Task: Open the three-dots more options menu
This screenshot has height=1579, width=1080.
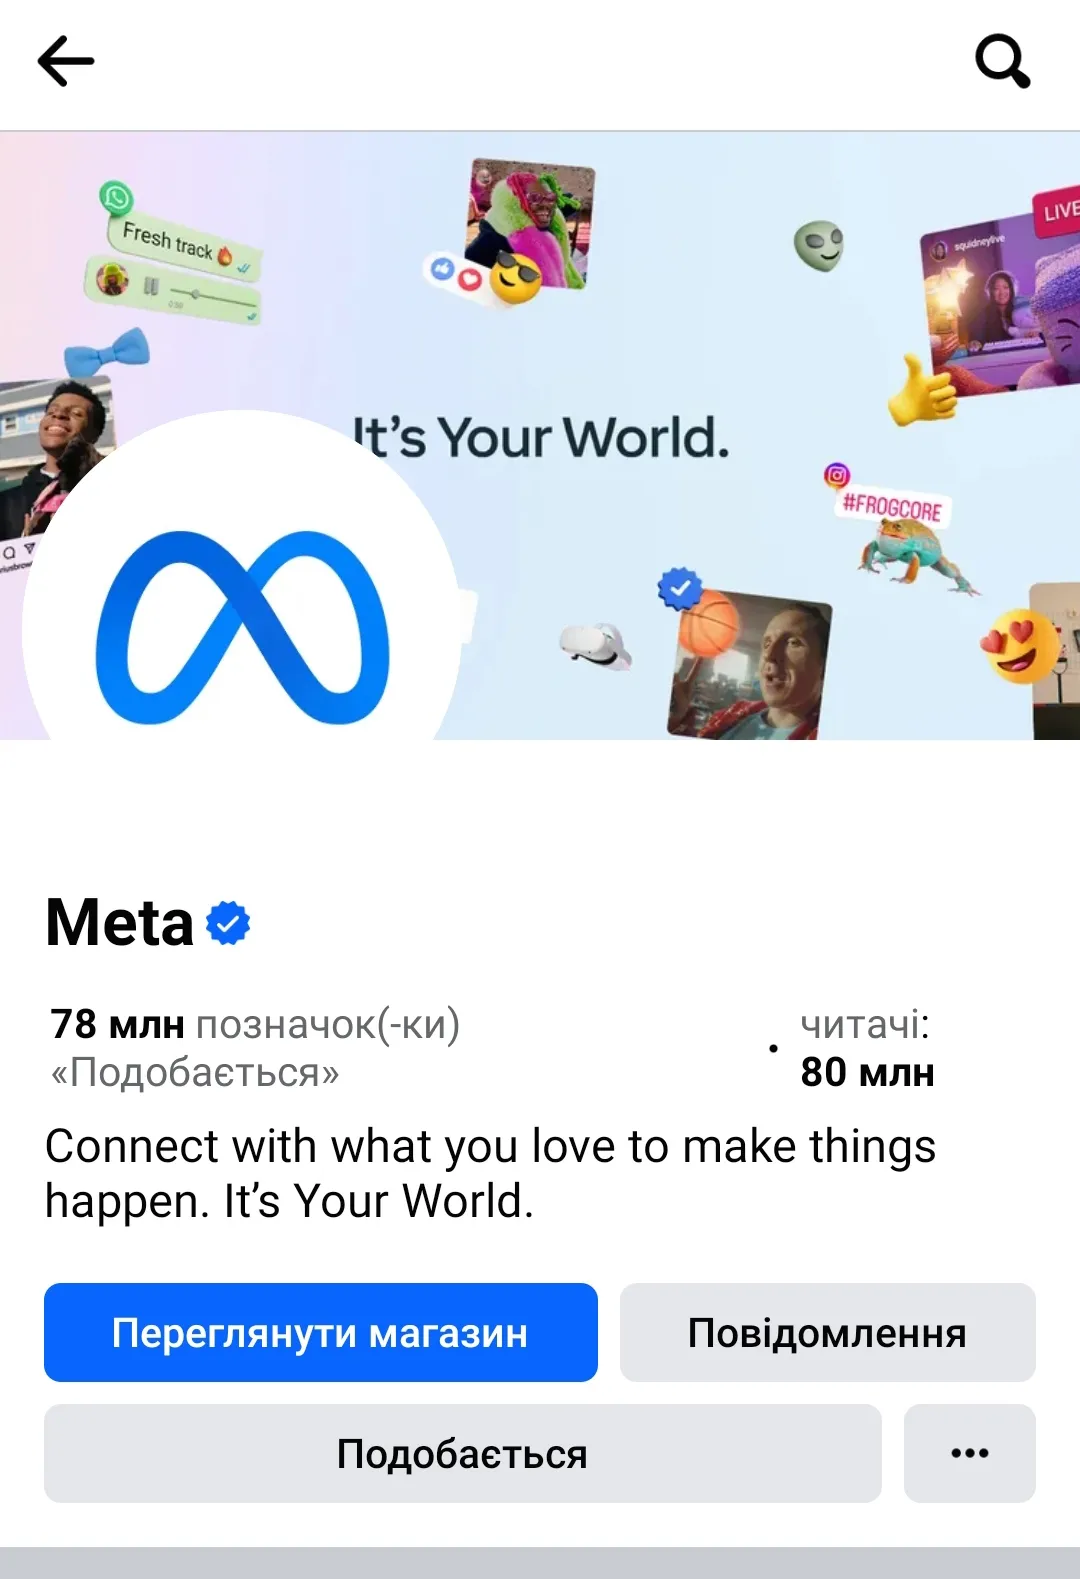Action: [970, 1453]
